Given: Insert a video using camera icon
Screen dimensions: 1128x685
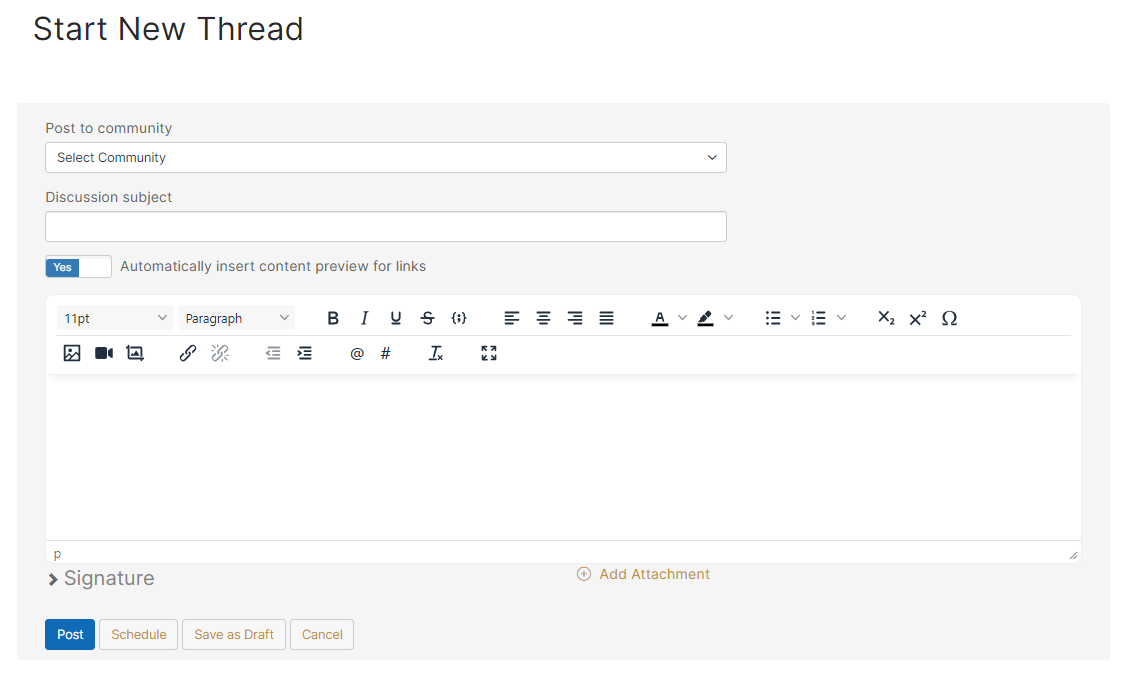Looking at the screenshot, I should 104,353.
